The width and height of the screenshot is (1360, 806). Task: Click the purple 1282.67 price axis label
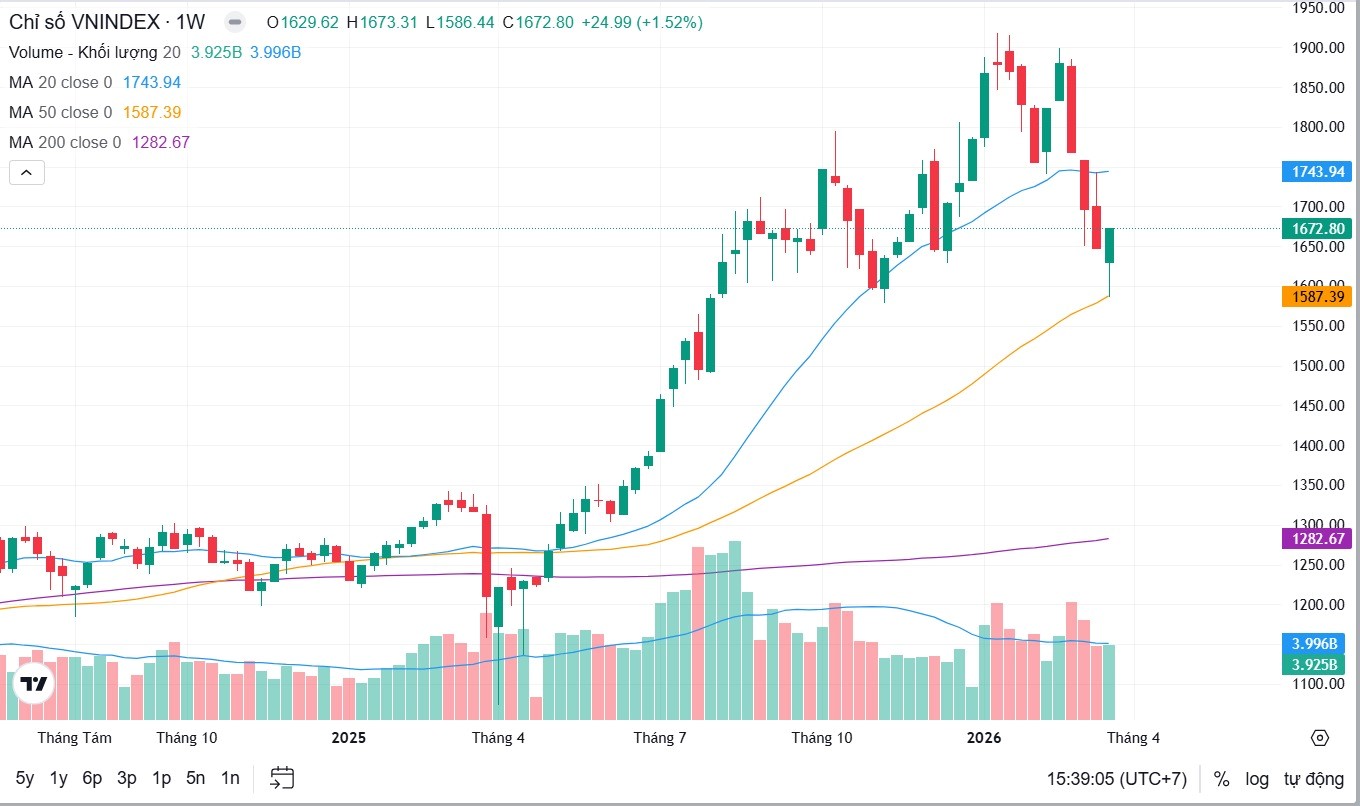(1316, 539)
